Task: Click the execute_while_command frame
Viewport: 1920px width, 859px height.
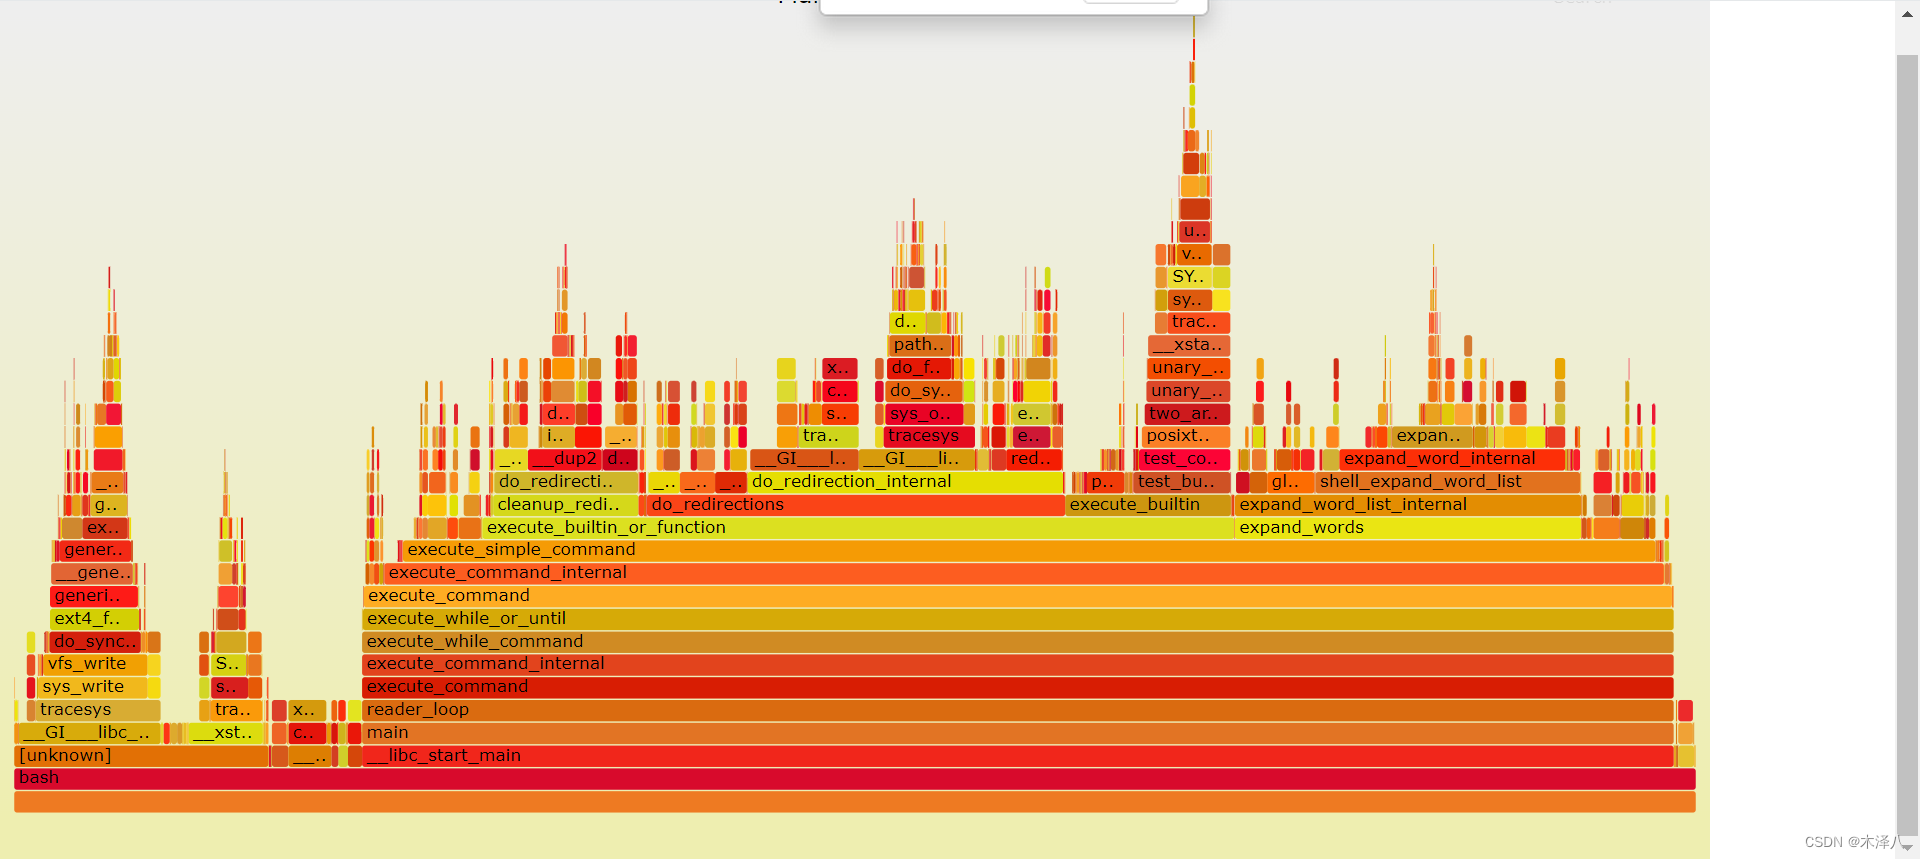Action: click(x=1018, y=641)
